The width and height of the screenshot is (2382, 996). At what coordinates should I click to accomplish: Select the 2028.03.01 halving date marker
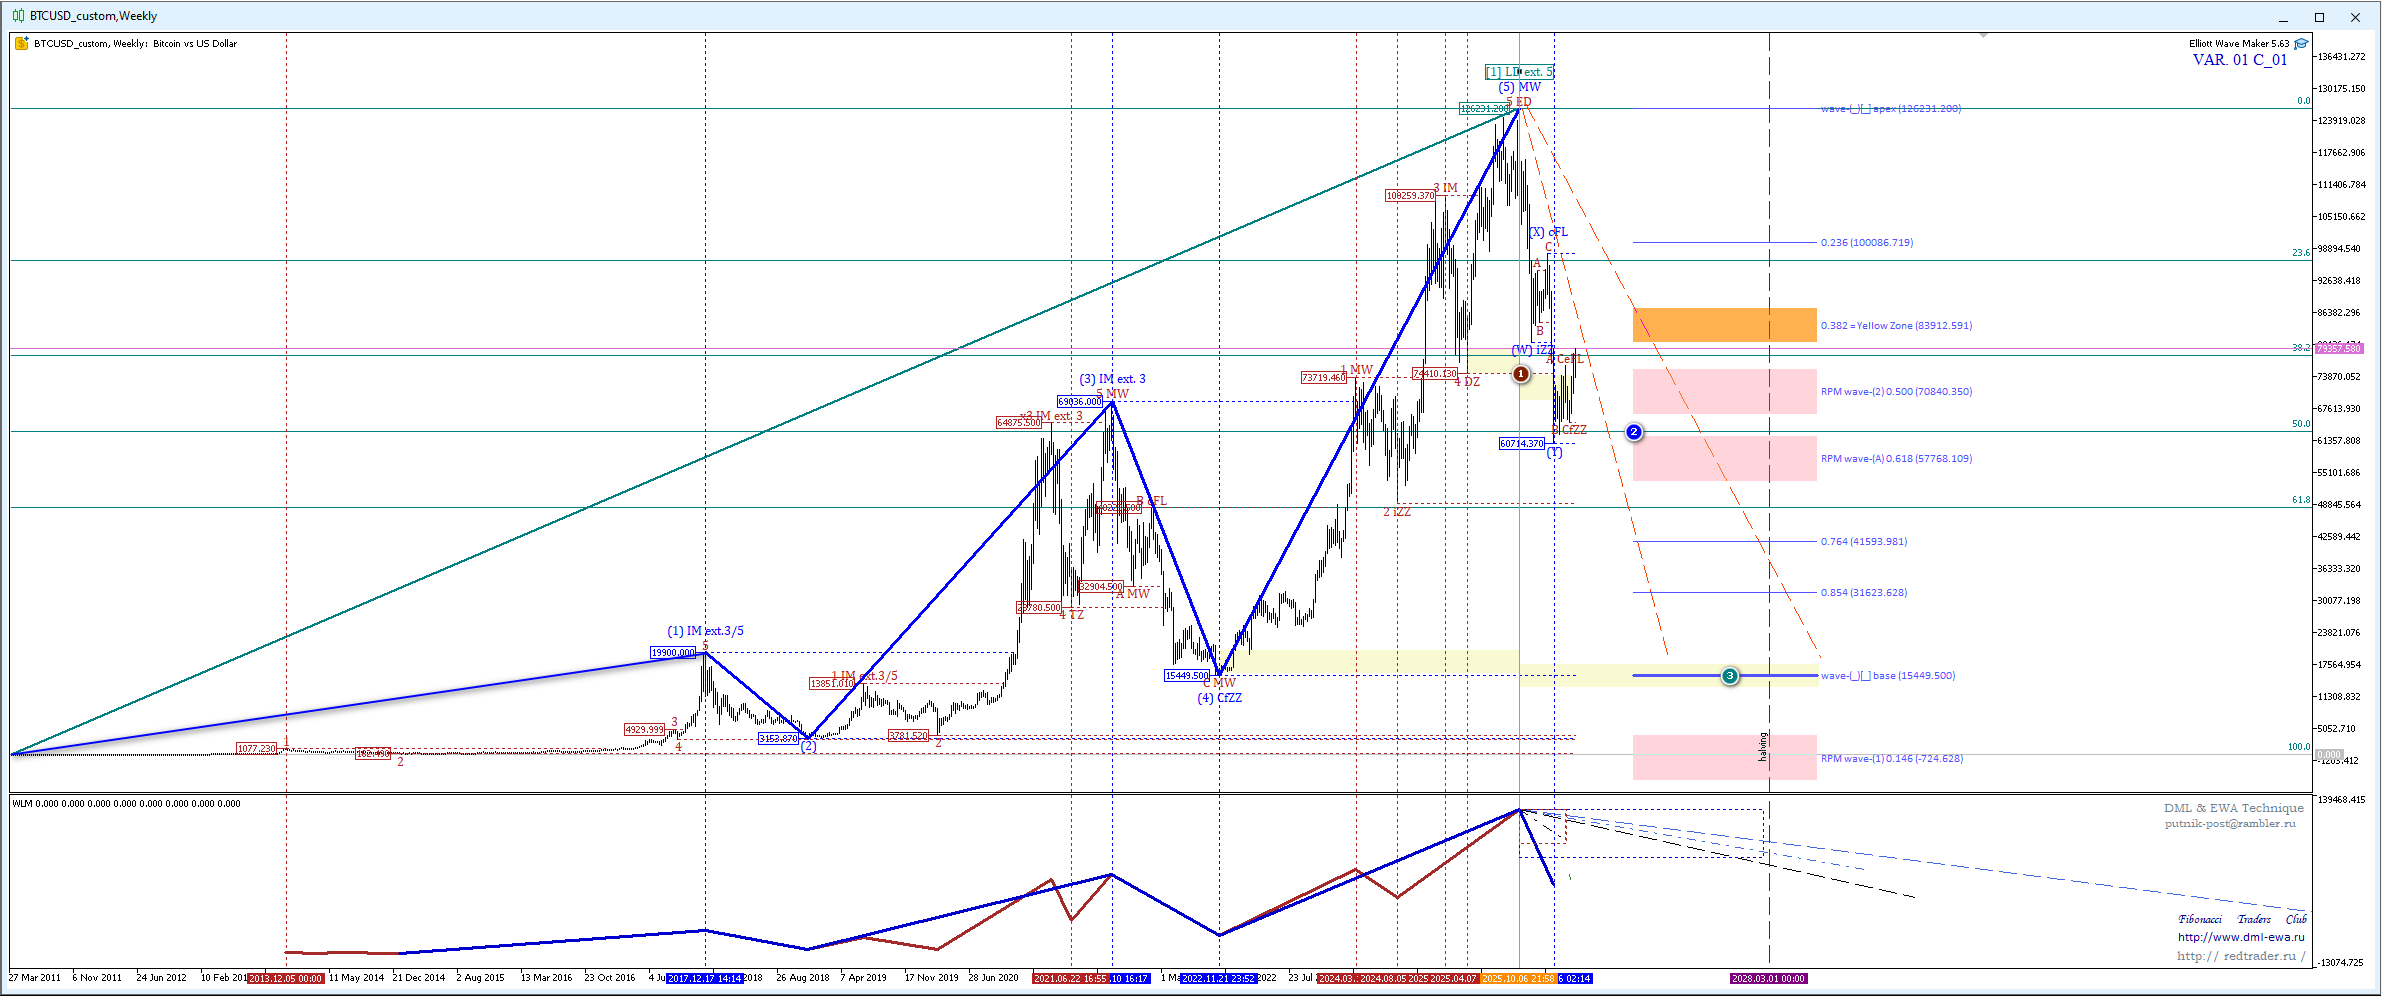click(1769, 978)
